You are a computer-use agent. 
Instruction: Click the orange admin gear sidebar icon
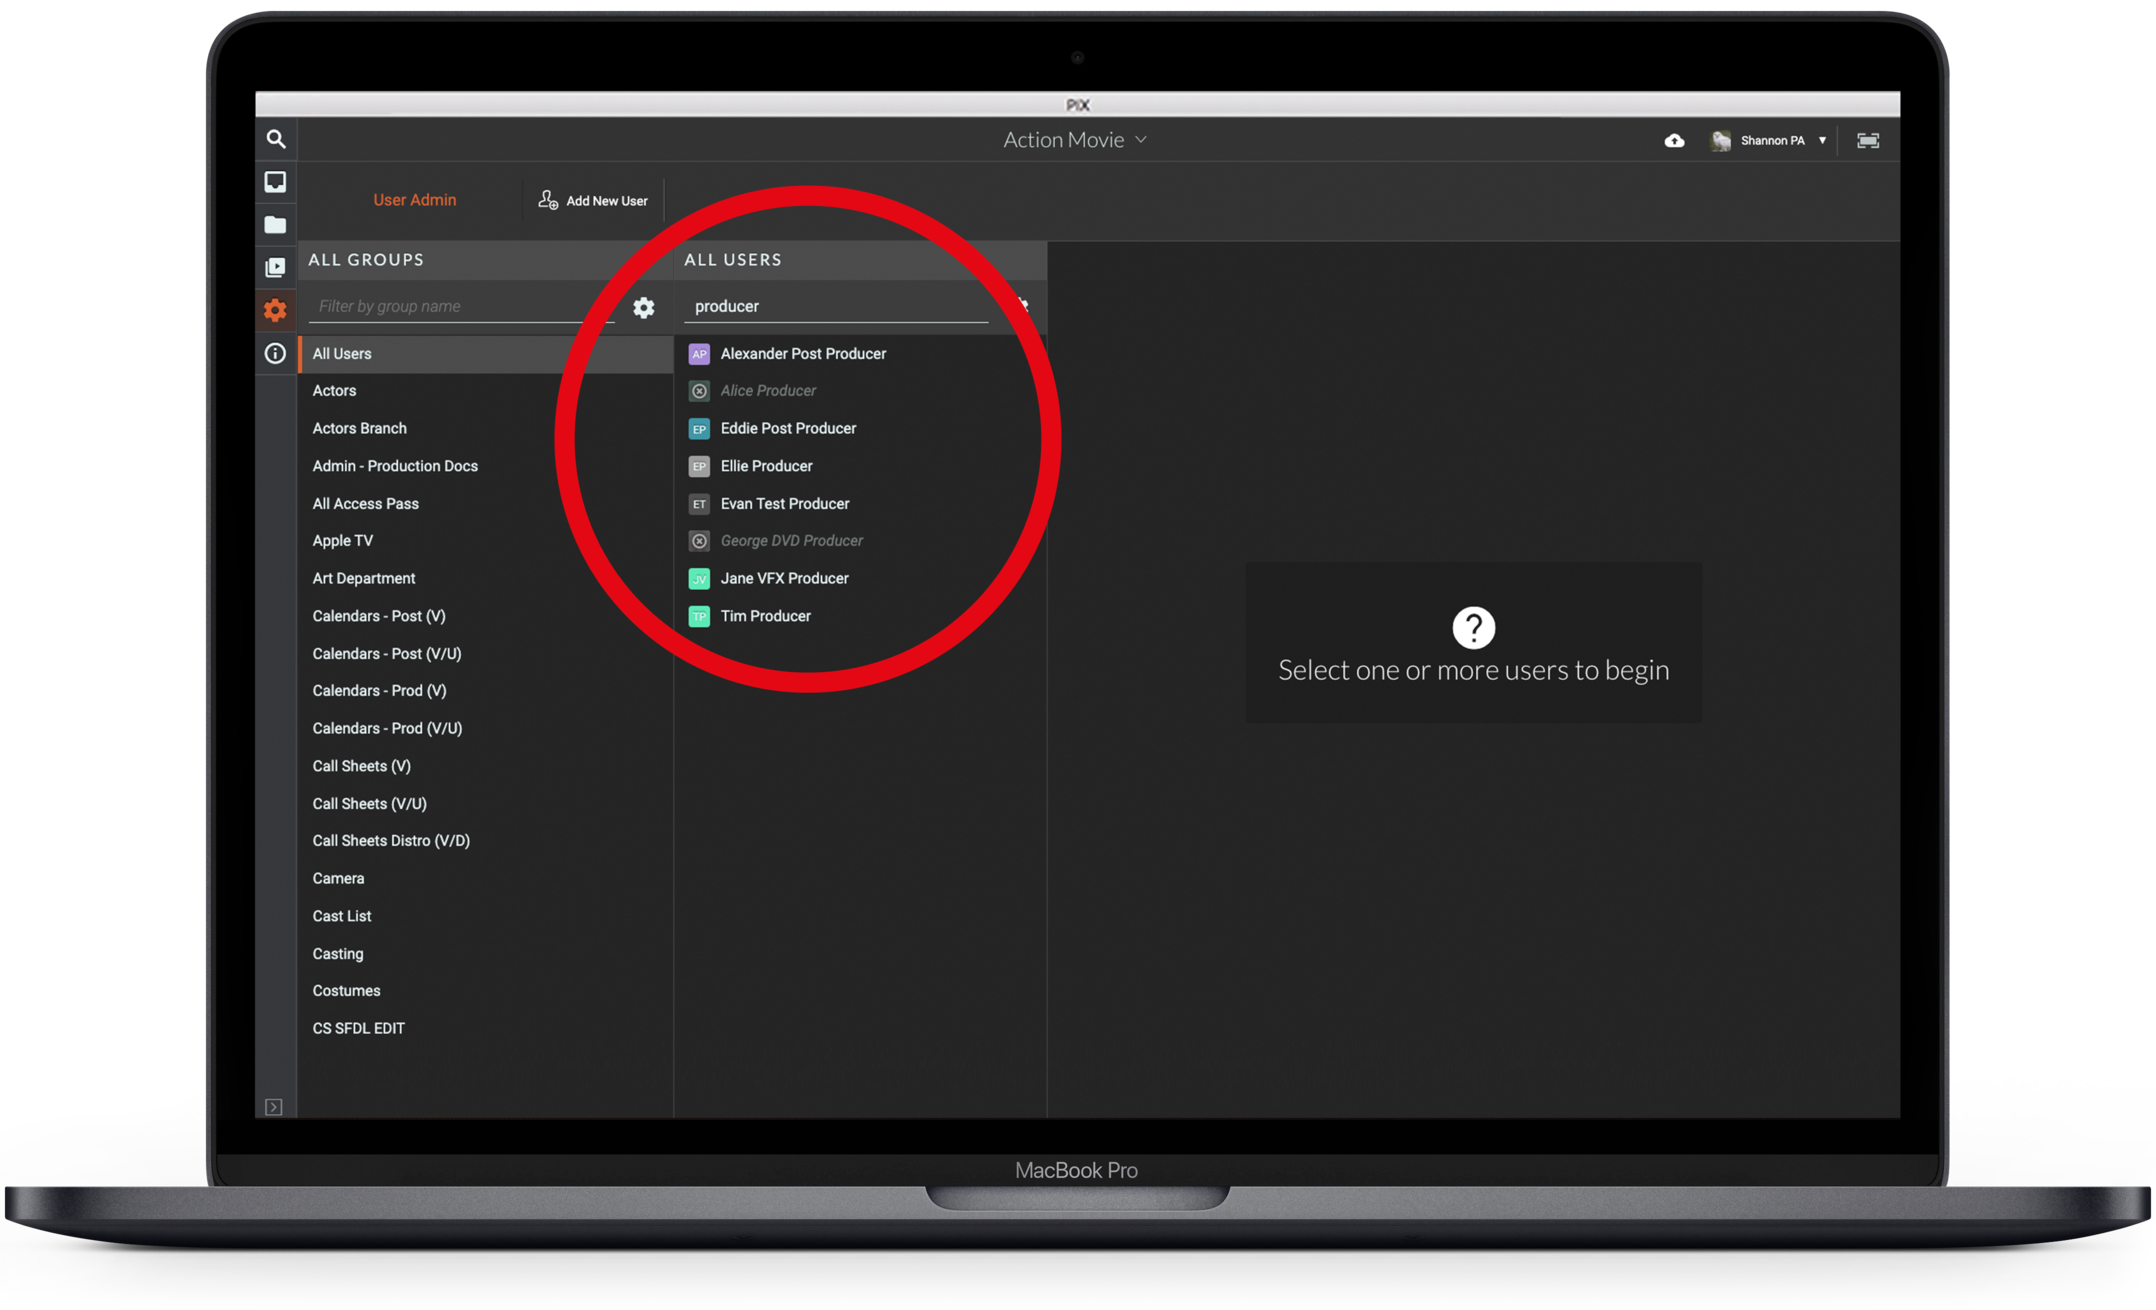(x=275, y=310)
